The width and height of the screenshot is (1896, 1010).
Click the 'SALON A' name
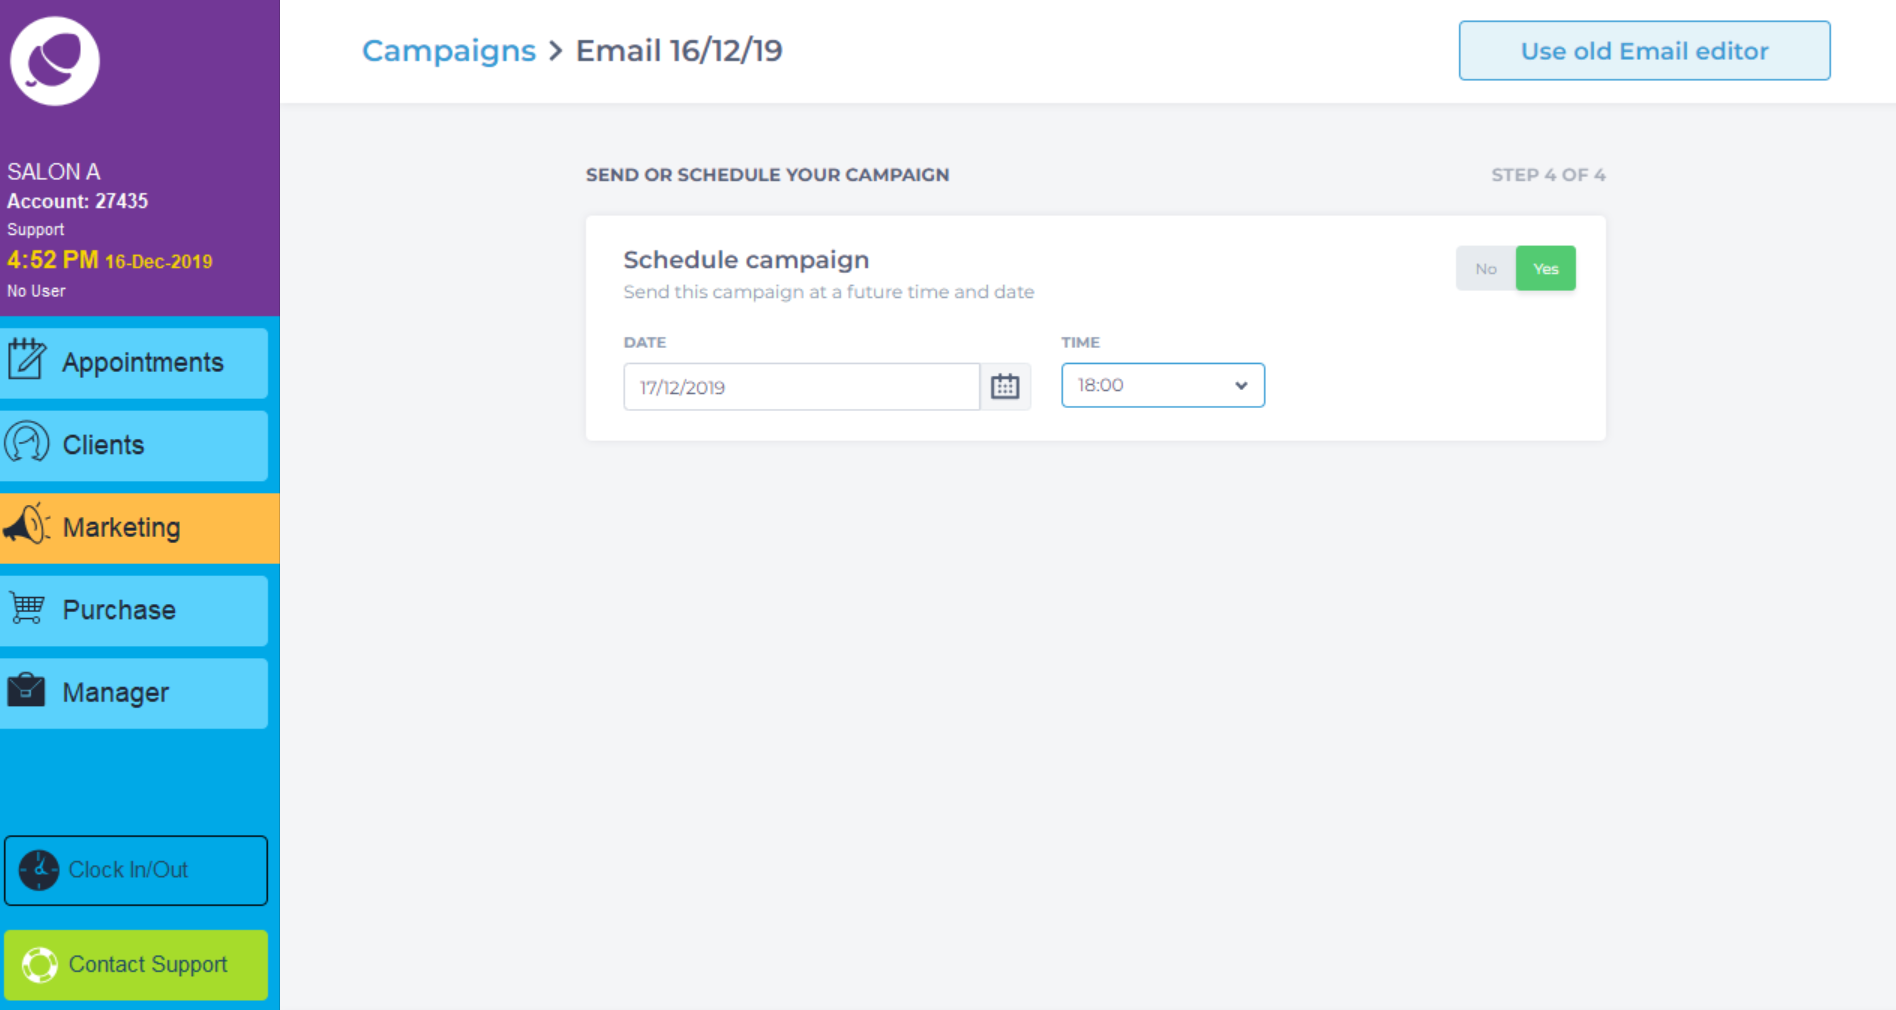point(54,172)
